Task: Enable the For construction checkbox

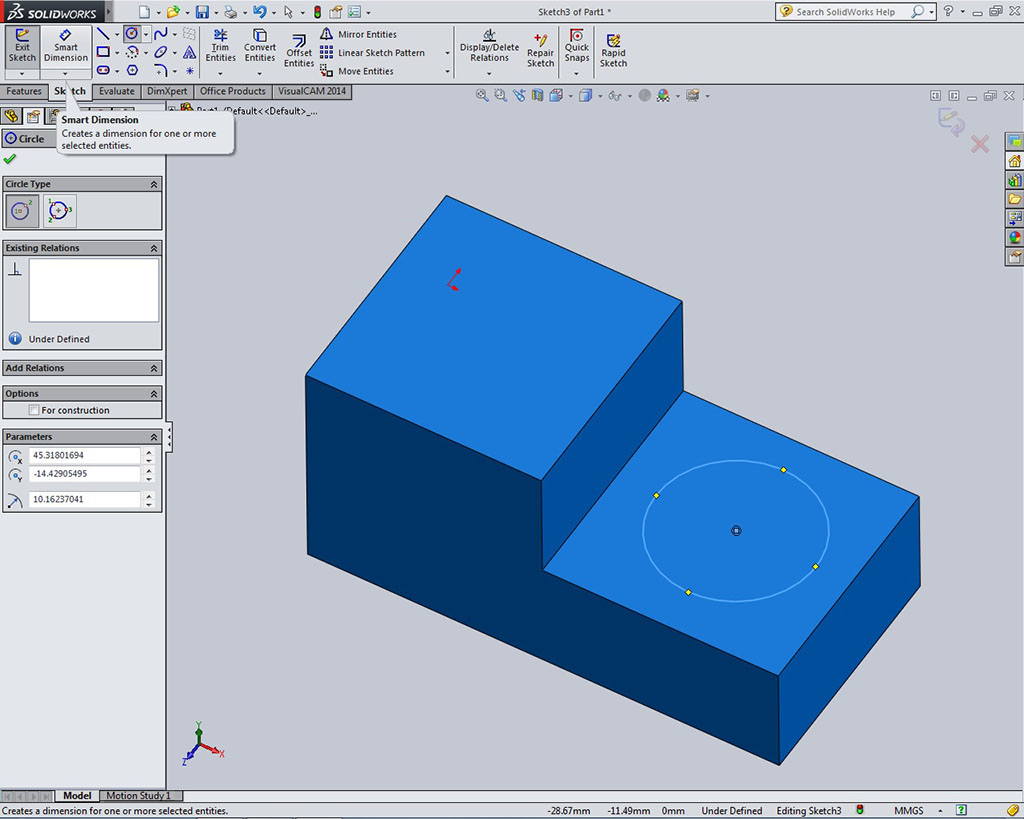Action: 35,410
